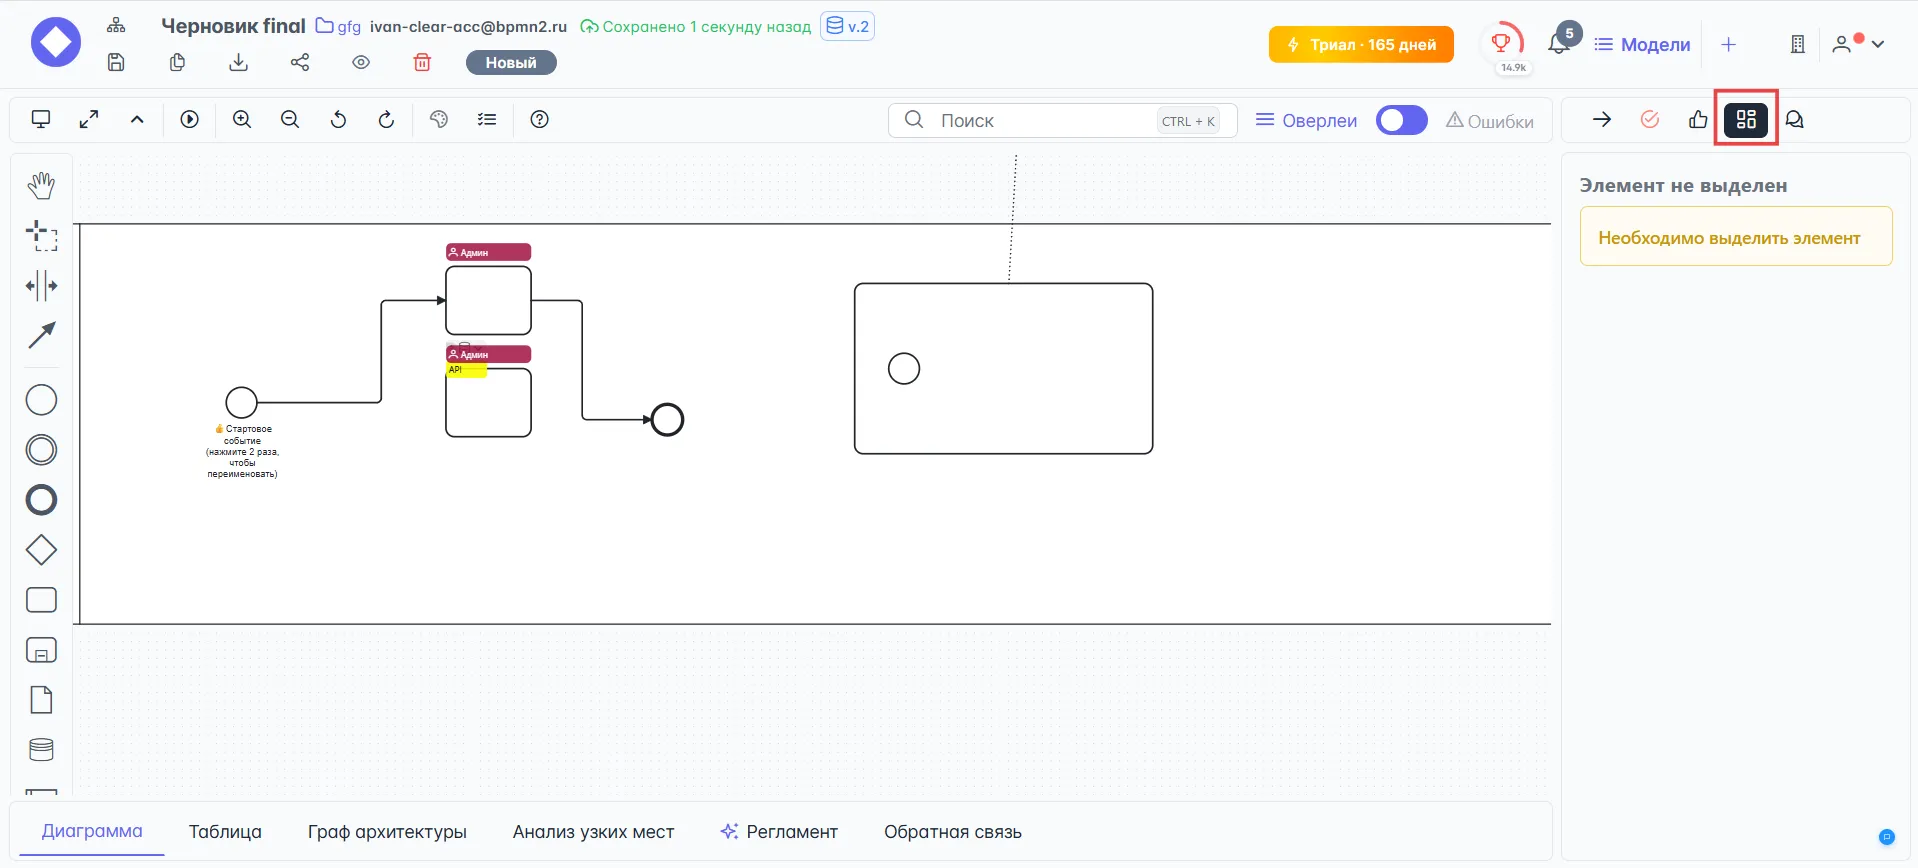
Task: Click the Триал 165 дней button
Action: click(x=1360, y=45)
